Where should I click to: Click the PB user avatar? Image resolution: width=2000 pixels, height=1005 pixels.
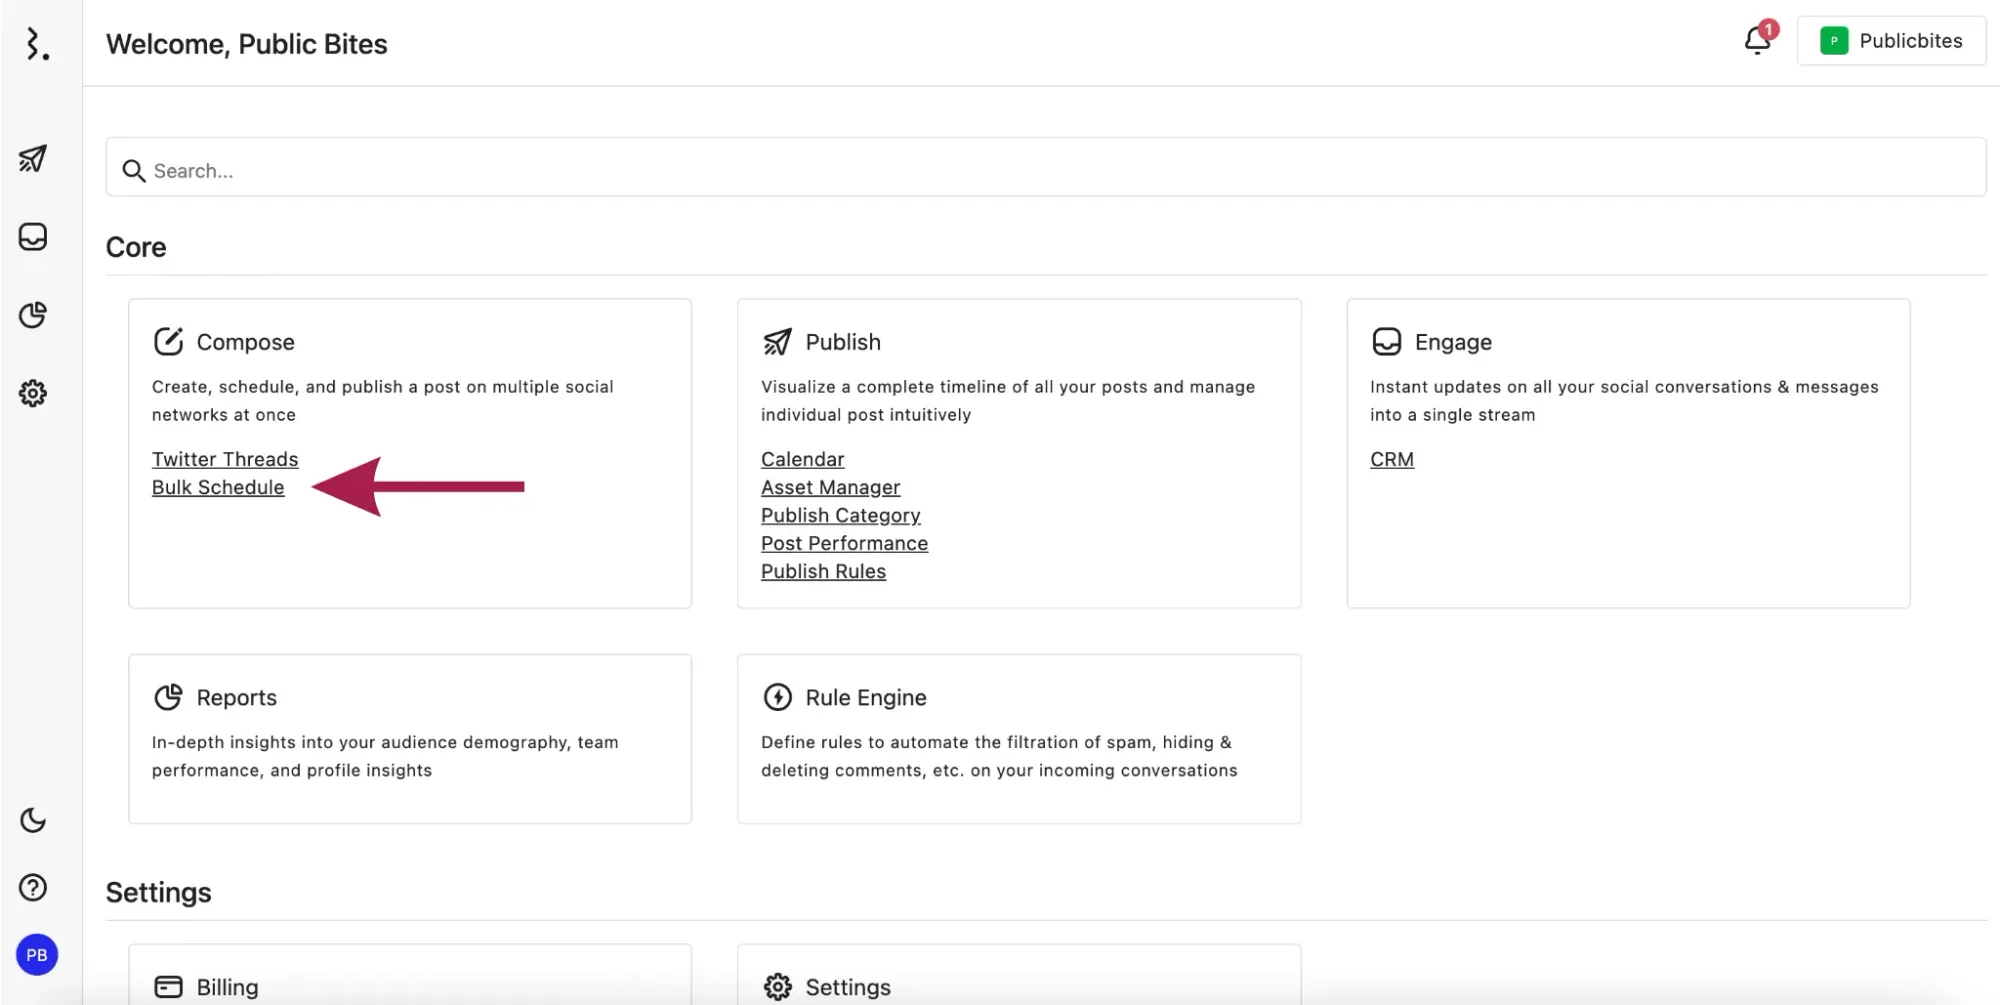pyautogui.click(x=37, y=955)
